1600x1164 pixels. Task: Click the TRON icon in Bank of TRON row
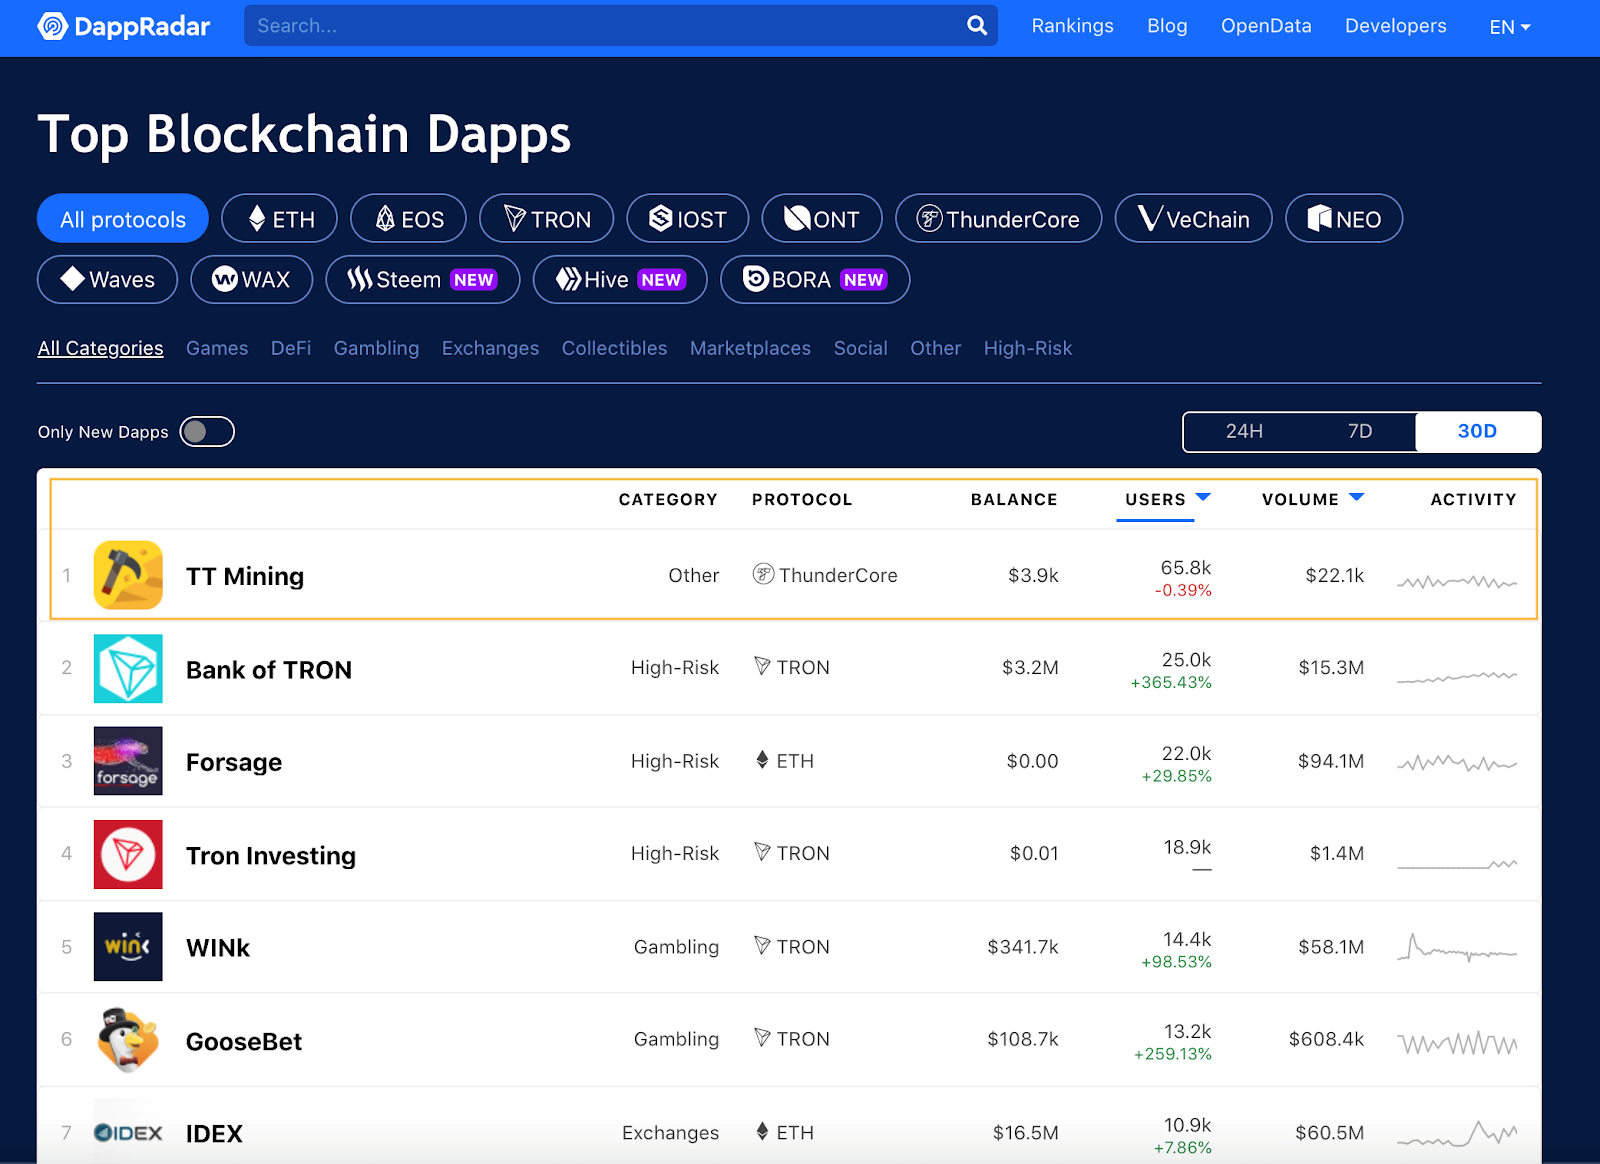coord(762,666)
